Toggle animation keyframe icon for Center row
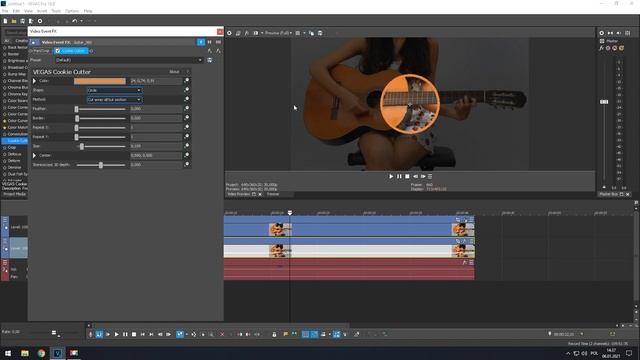 tap(187, 155)
